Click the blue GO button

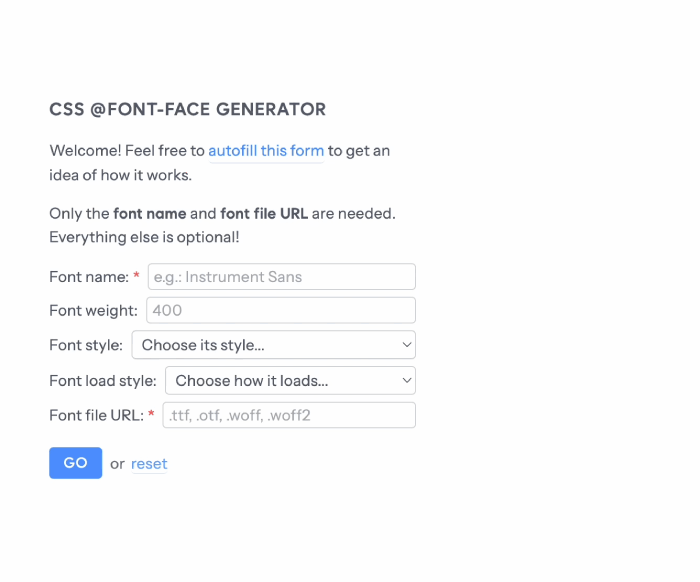(75, 463)
